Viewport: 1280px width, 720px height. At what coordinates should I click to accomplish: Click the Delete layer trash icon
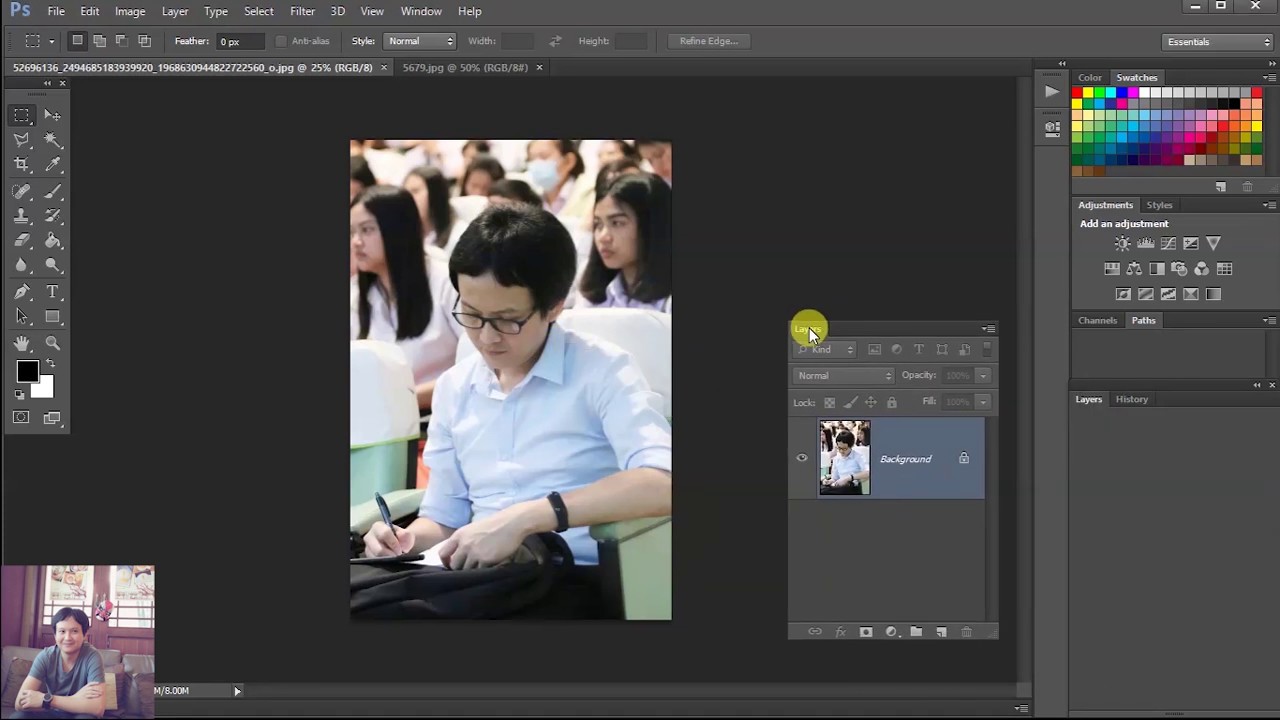coord(966,632)
